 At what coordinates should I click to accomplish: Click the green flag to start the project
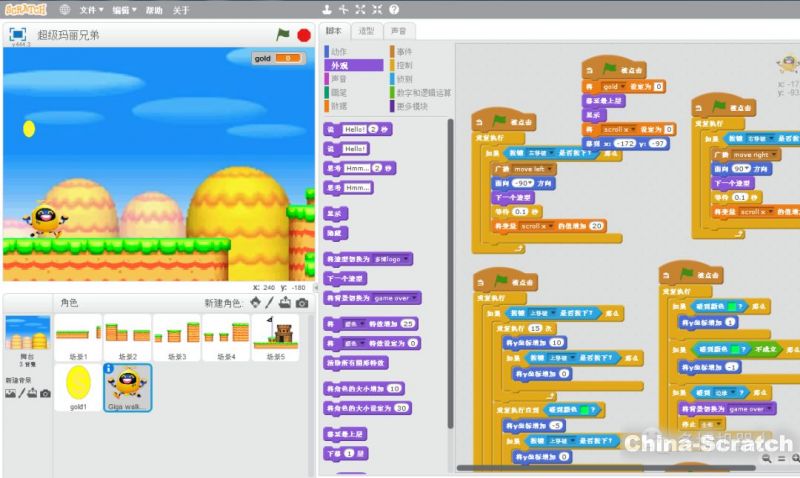click(x=283, y=34)
